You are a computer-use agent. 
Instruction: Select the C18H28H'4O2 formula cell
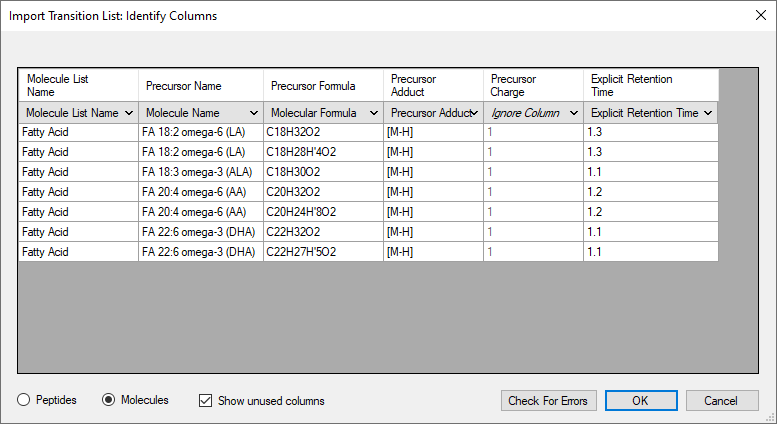tap(324, 152)
